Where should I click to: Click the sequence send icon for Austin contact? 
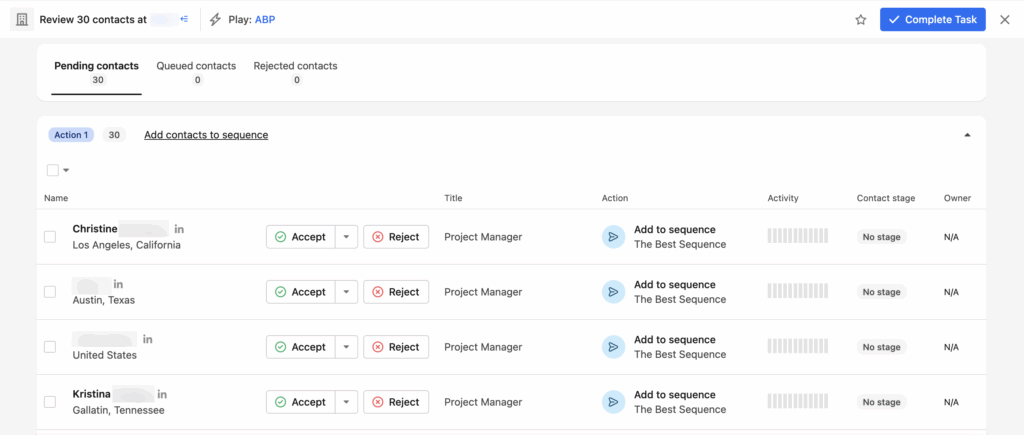click(x=613, y=292)
